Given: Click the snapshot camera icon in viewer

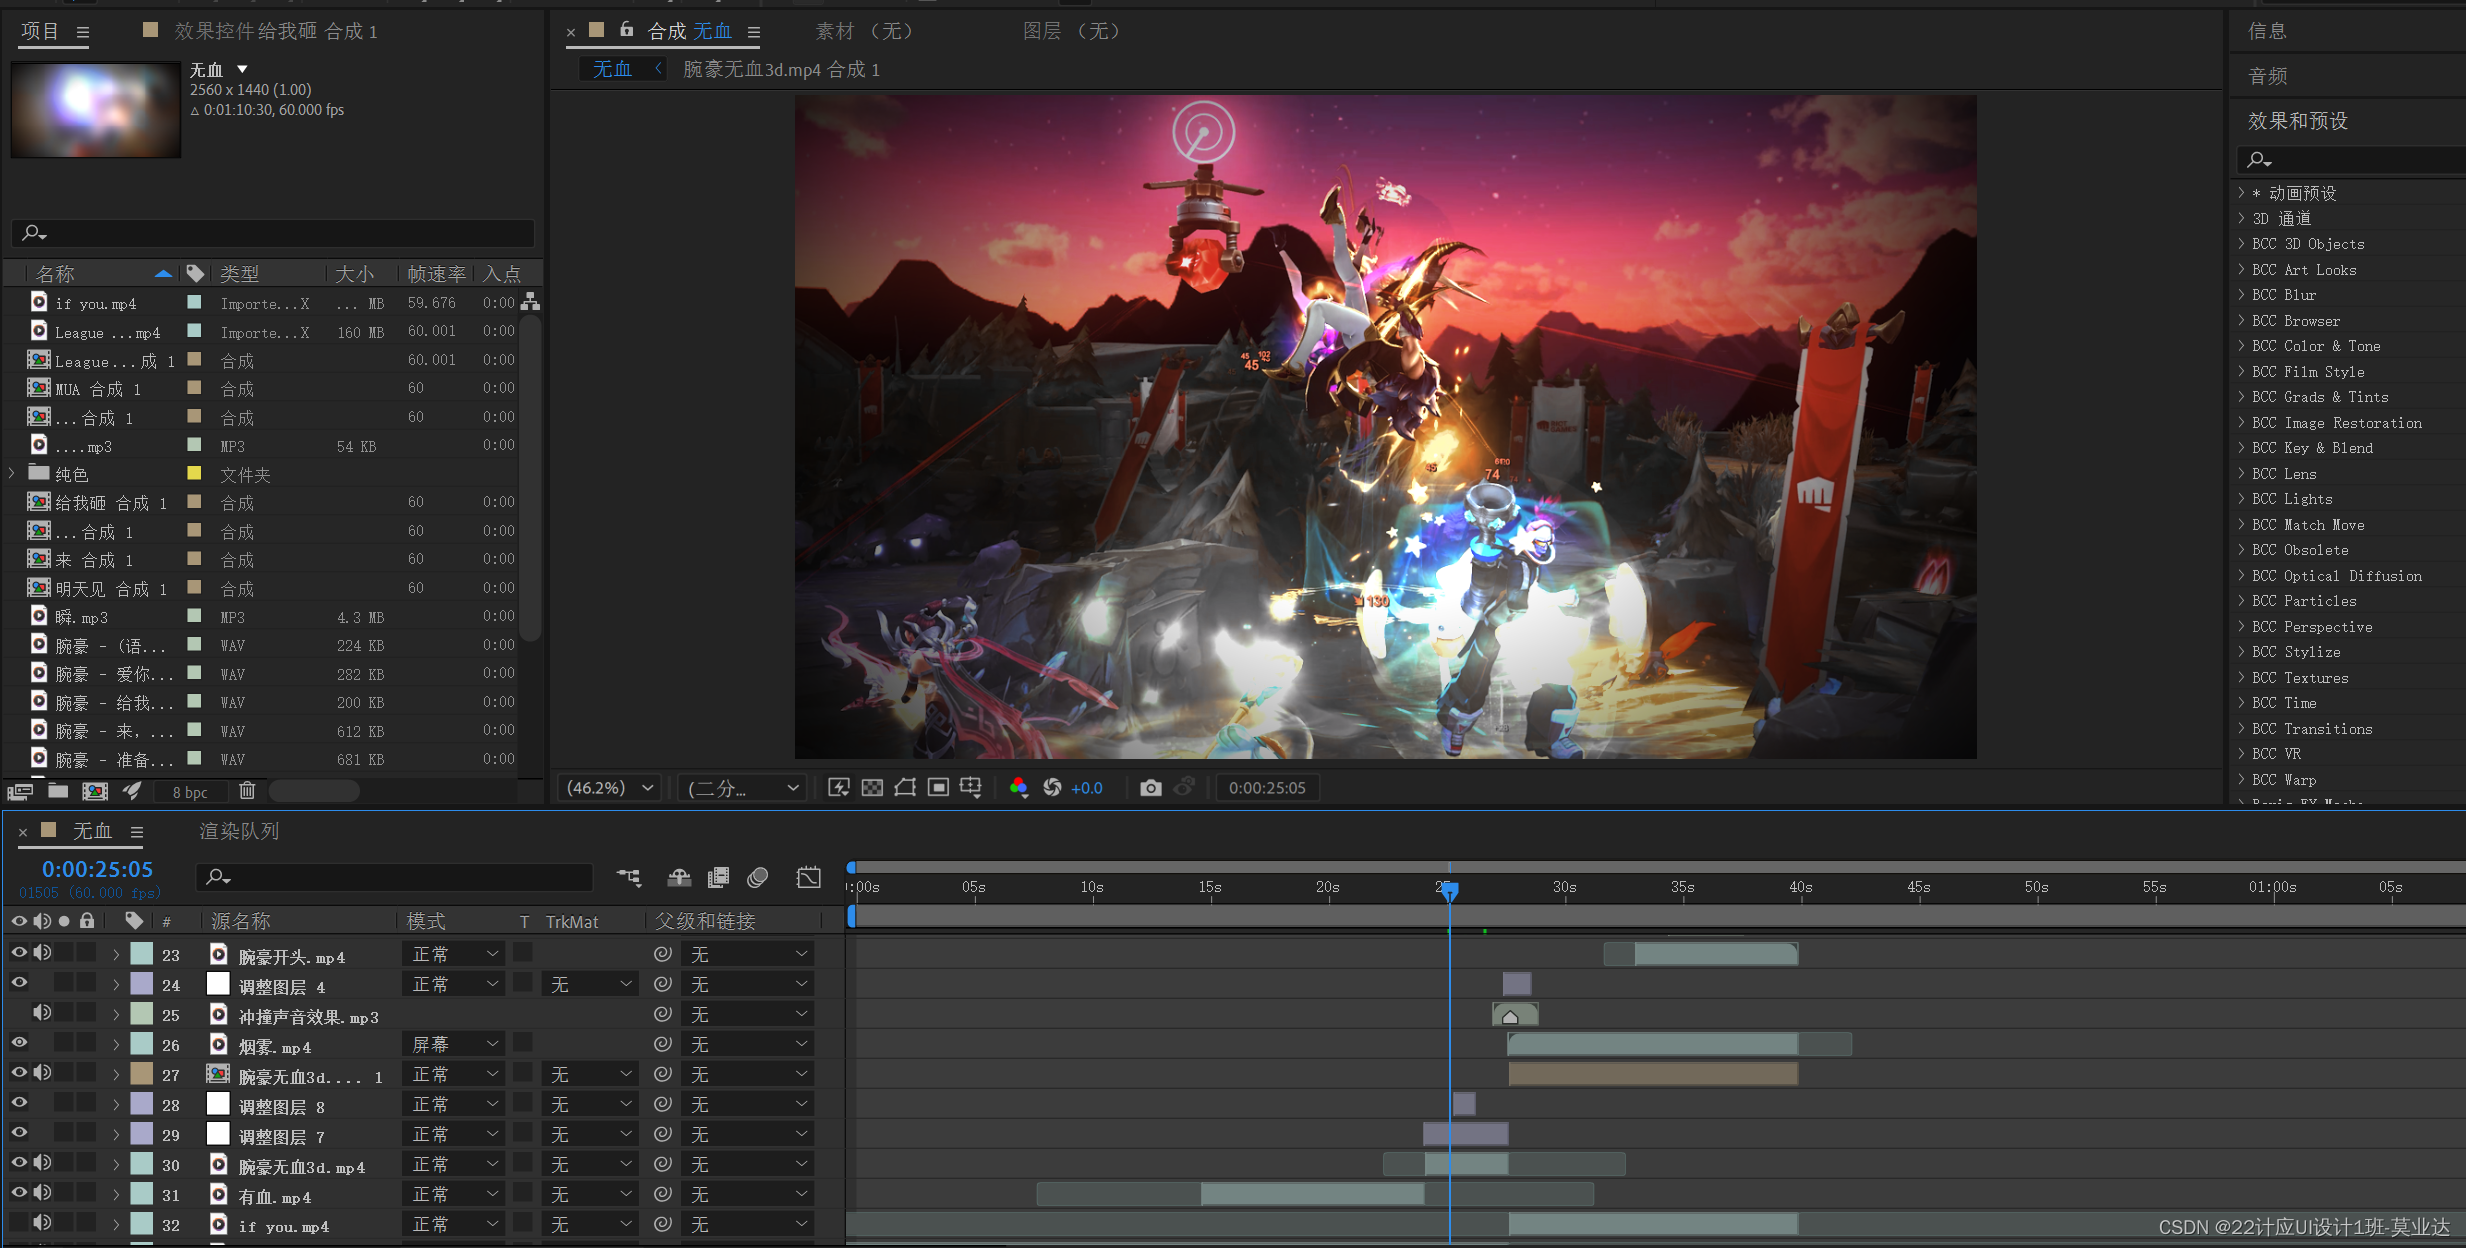Looking at the screenshot, I should [x=1150, y=788].
